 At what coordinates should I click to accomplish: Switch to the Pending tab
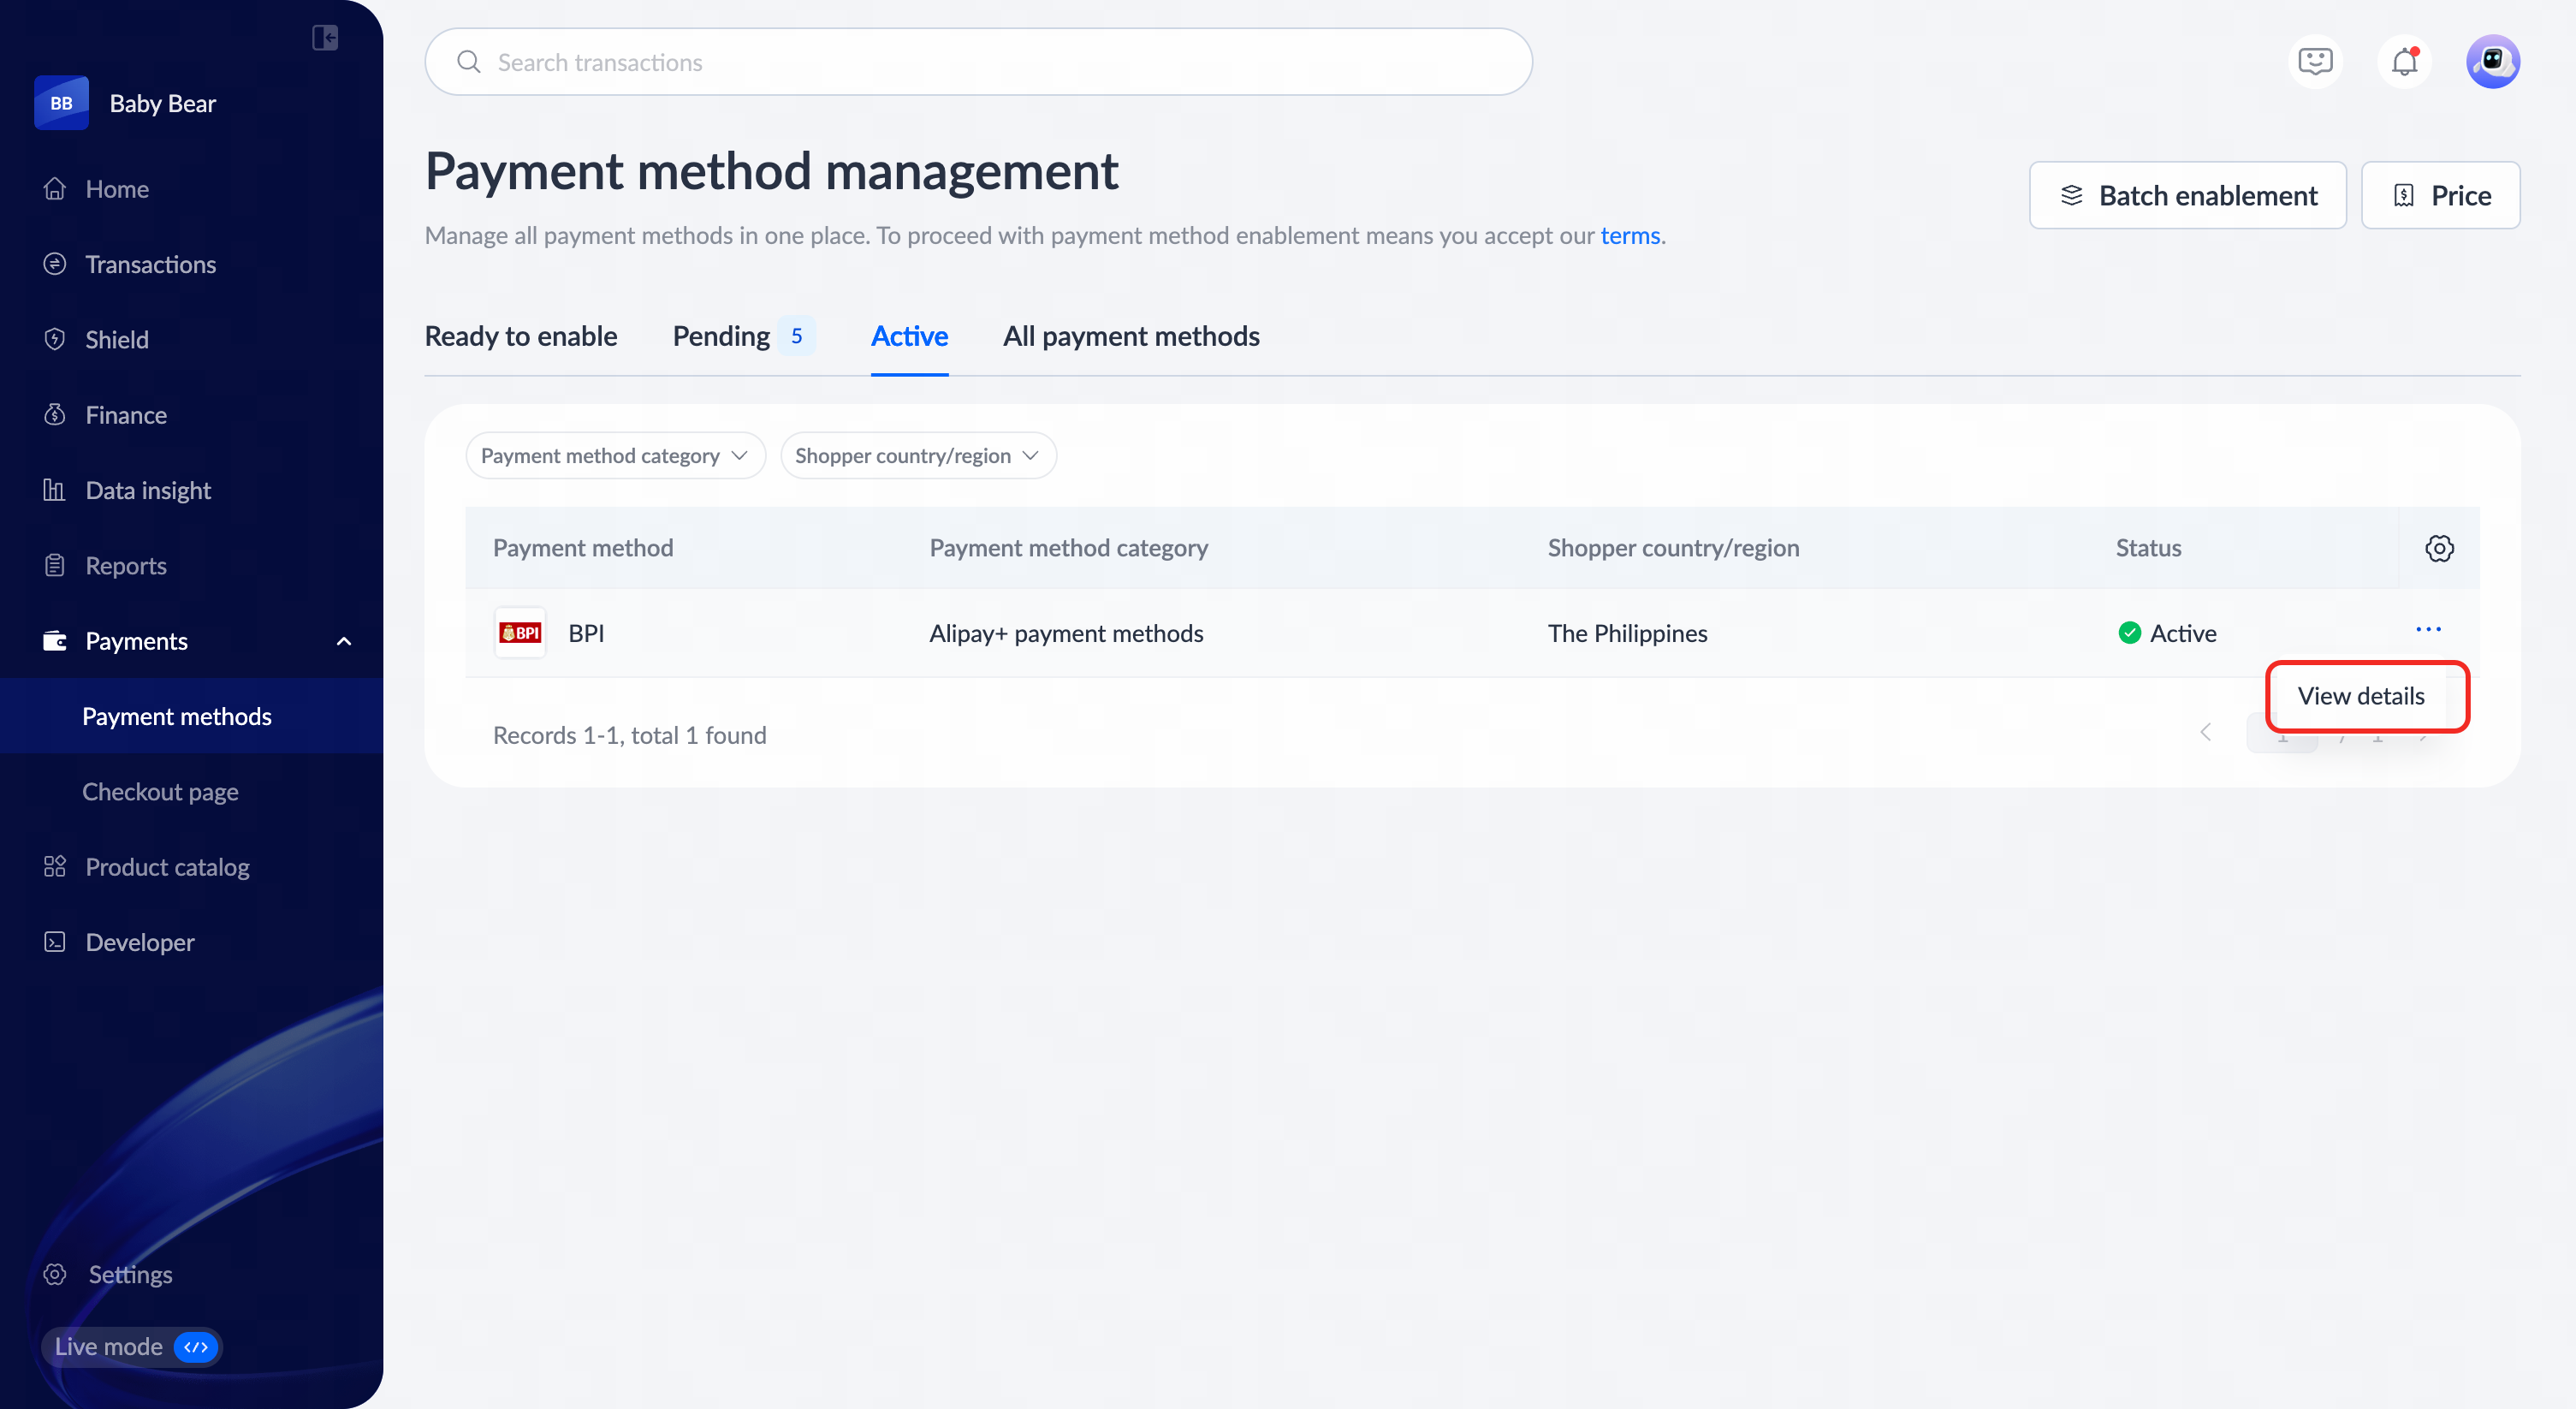coord(721,337)
